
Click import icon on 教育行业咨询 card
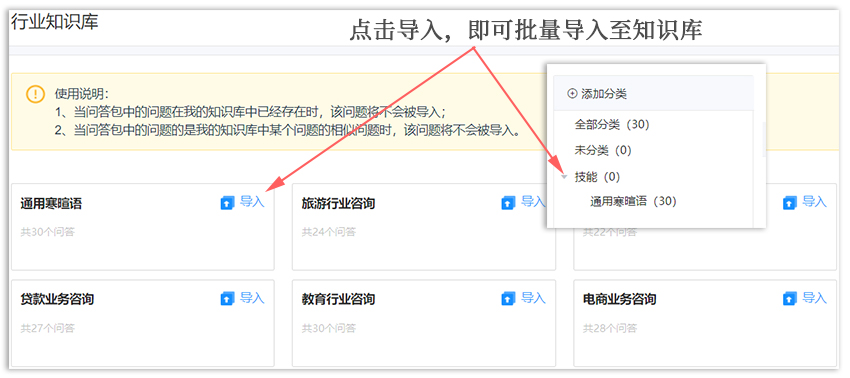[508, 298]
